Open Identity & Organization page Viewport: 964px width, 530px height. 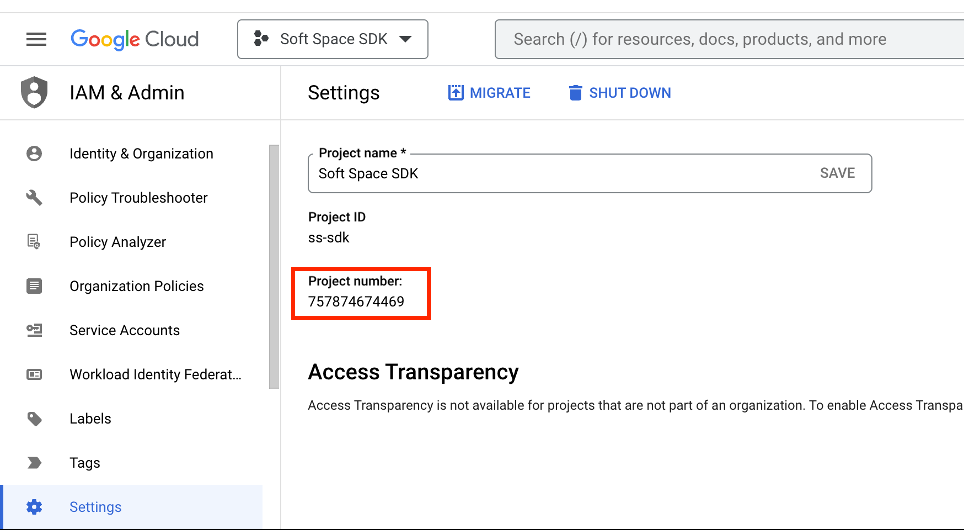coord(141,154)
